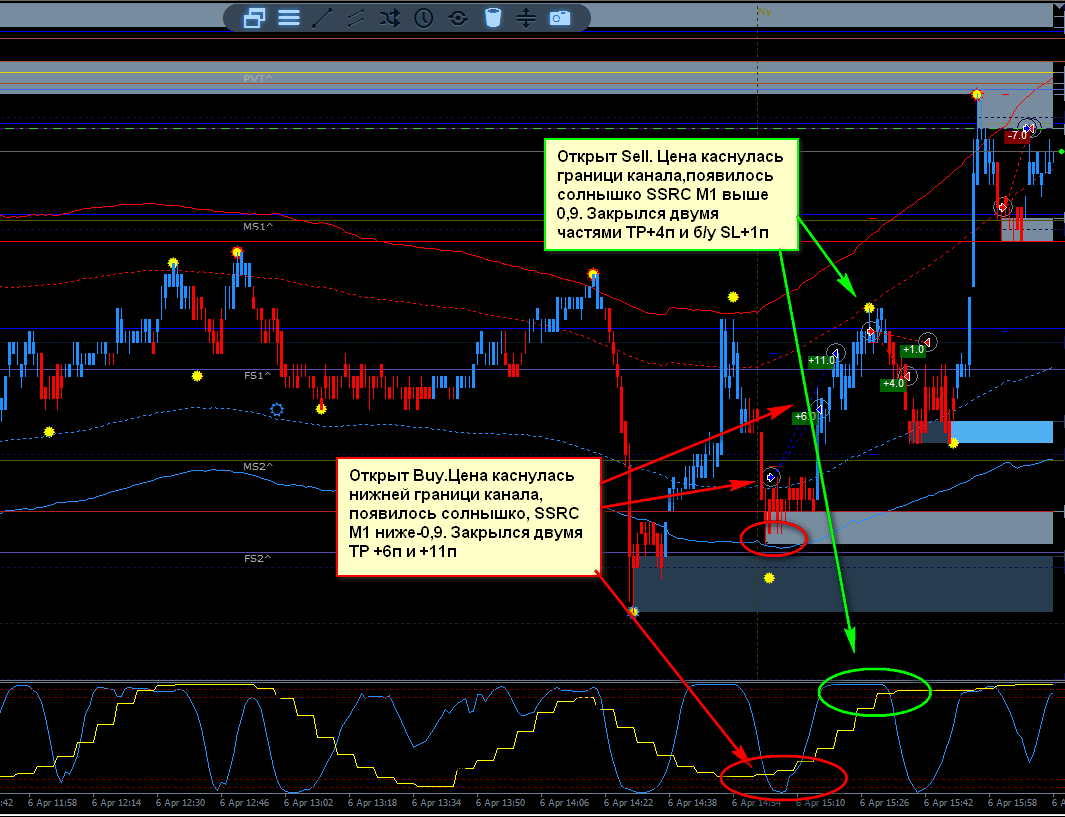Click the MS1^ level label

[x=258, y=226]
